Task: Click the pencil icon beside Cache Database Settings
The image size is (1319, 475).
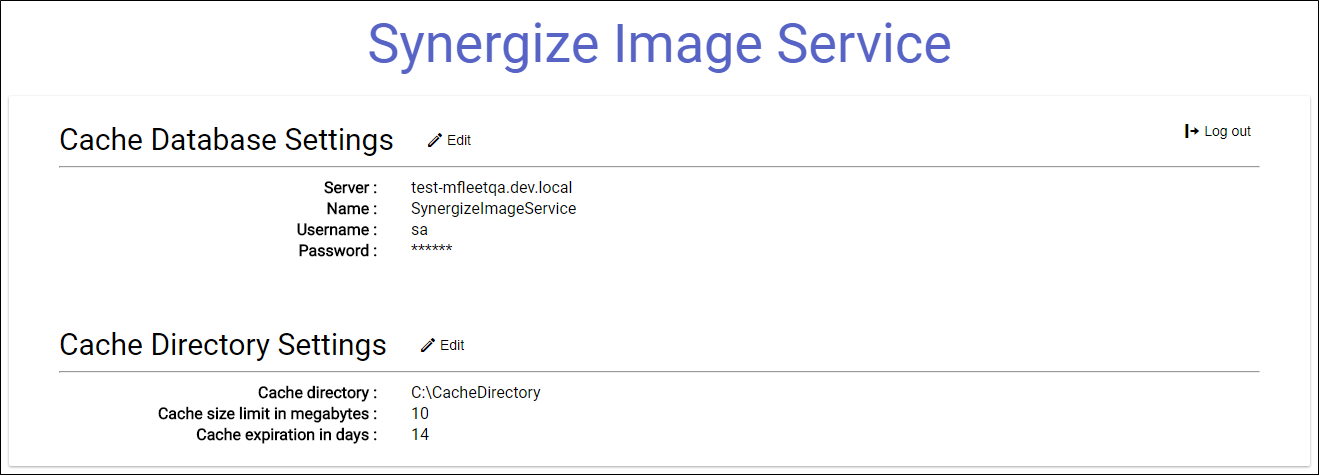Action: tap(434, 141)
